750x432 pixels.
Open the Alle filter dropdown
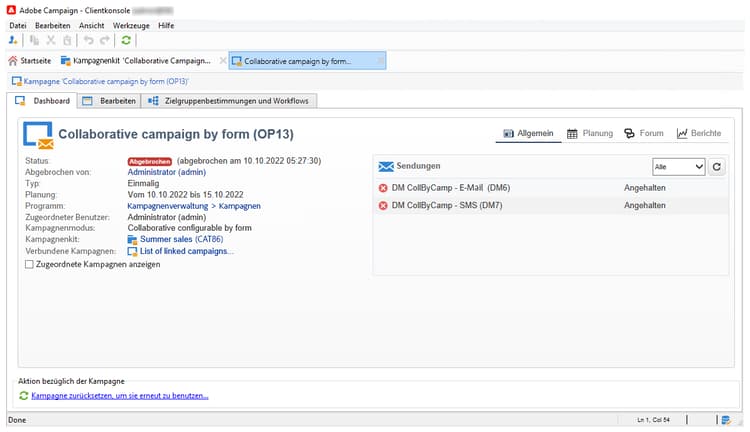pyautogui.click(x=678, y=167)
